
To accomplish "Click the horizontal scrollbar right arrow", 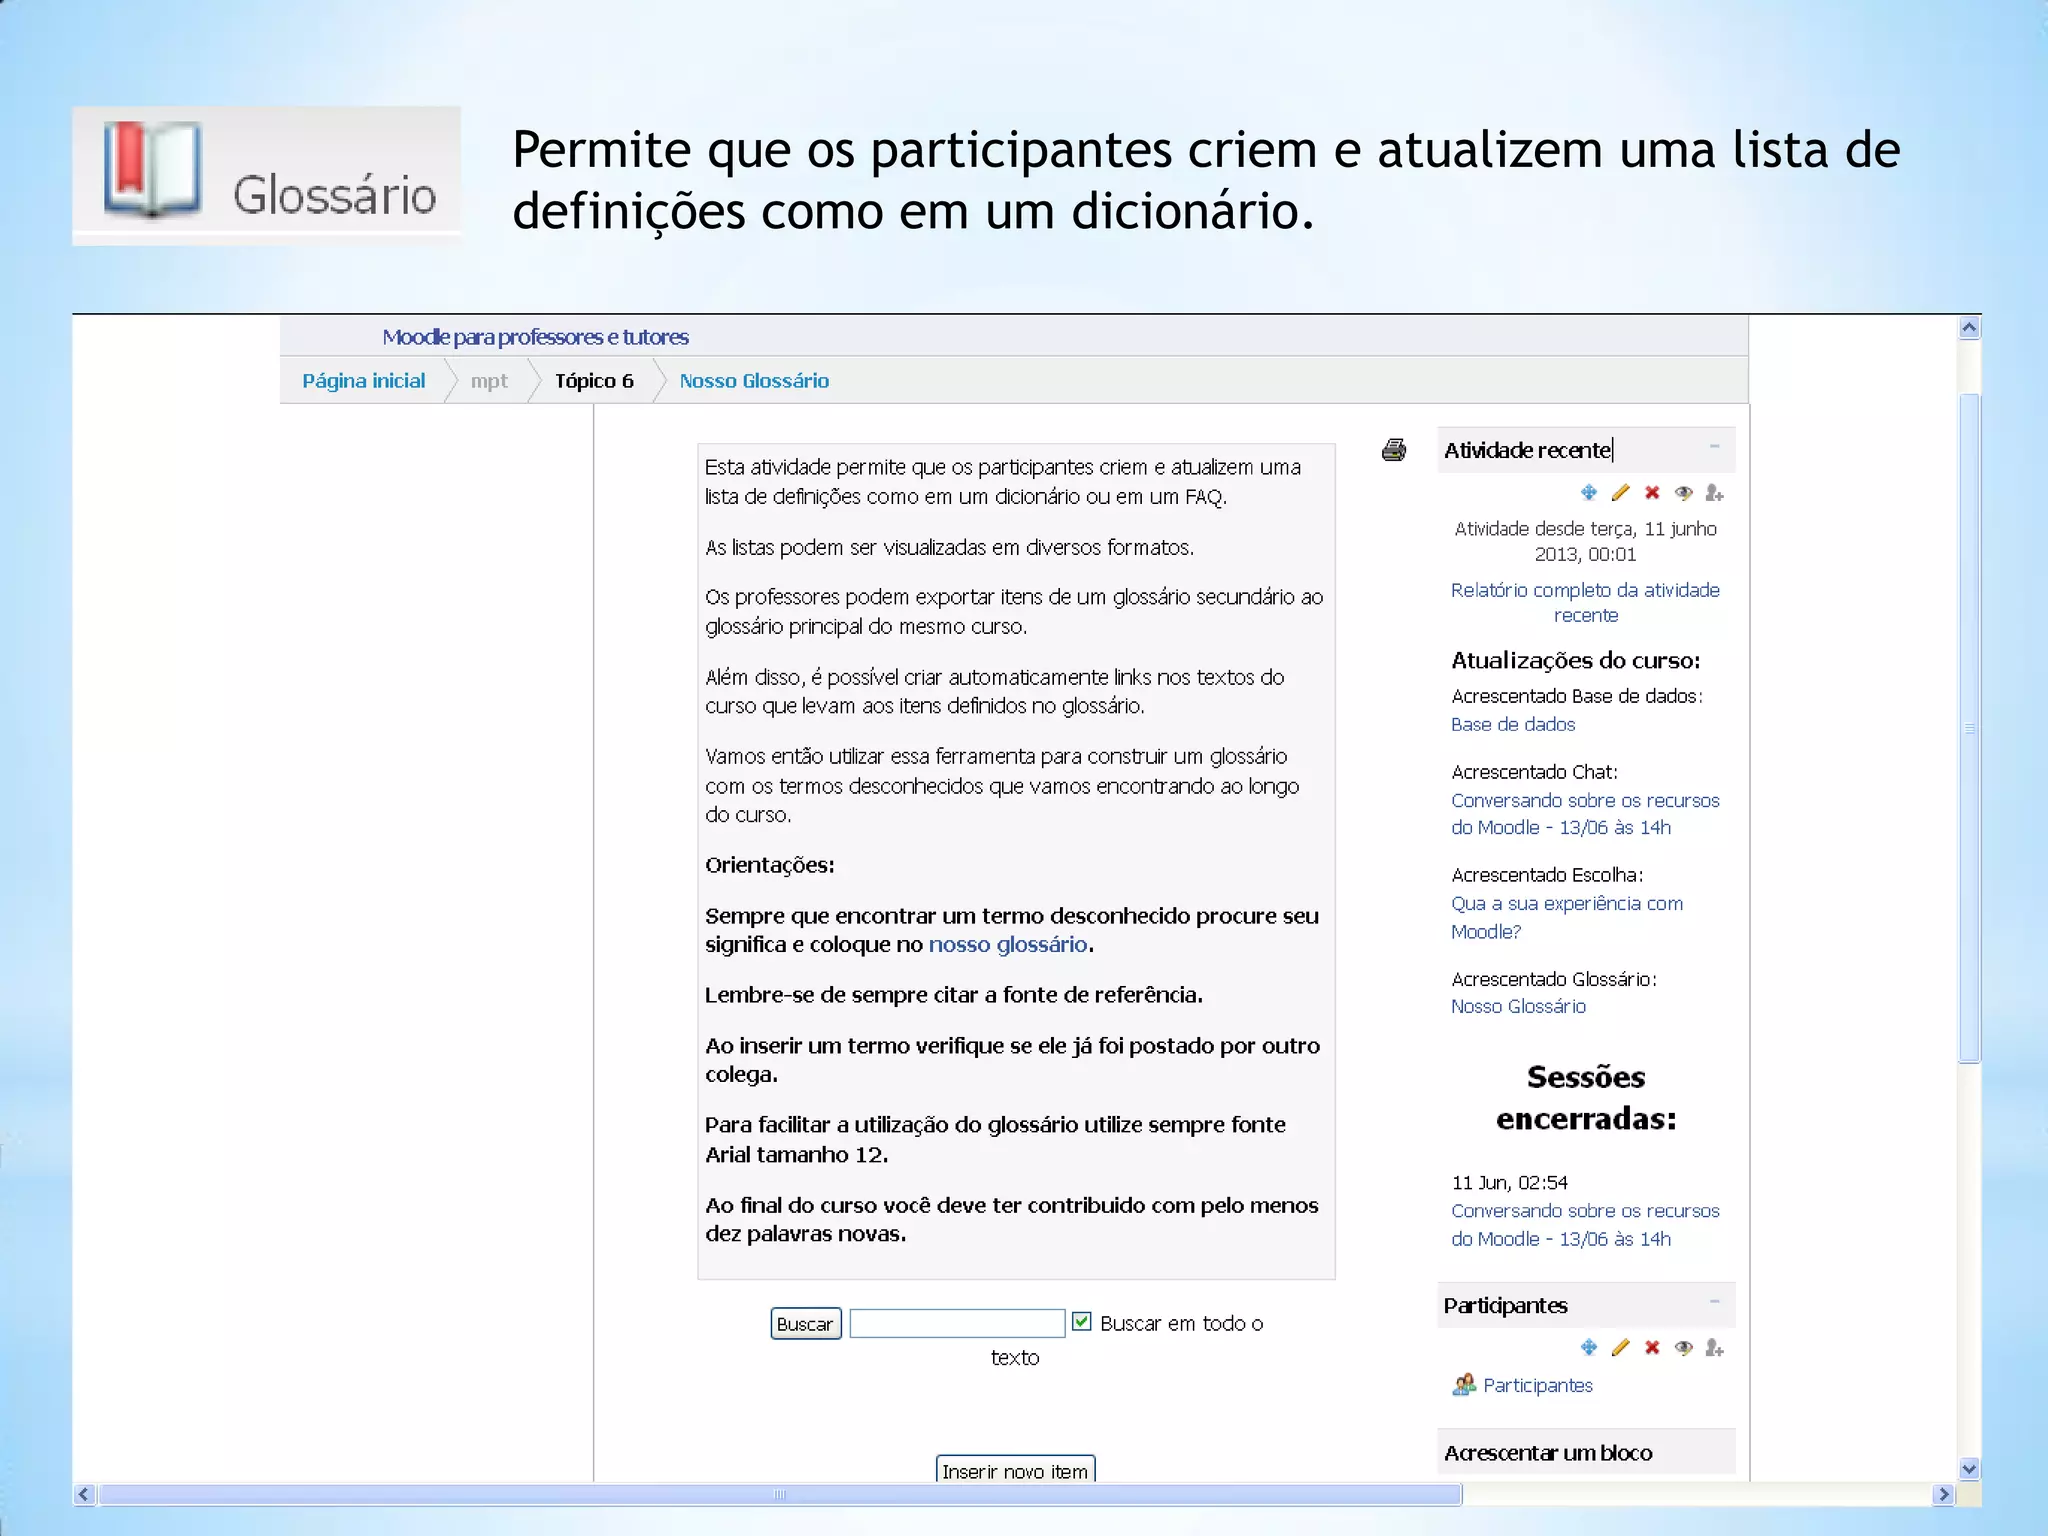I will (1943, 1494).
